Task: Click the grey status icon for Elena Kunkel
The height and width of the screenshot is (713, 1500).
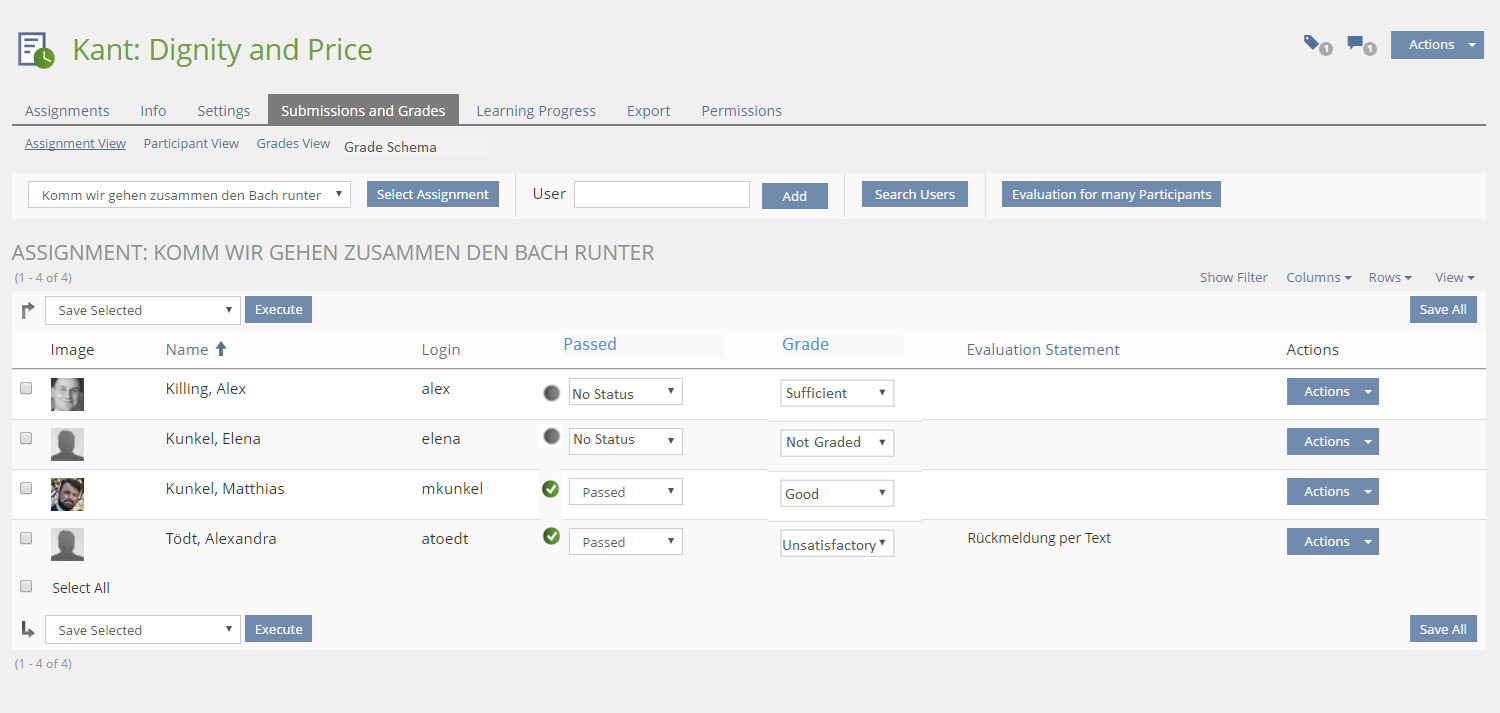Action: 551,436
